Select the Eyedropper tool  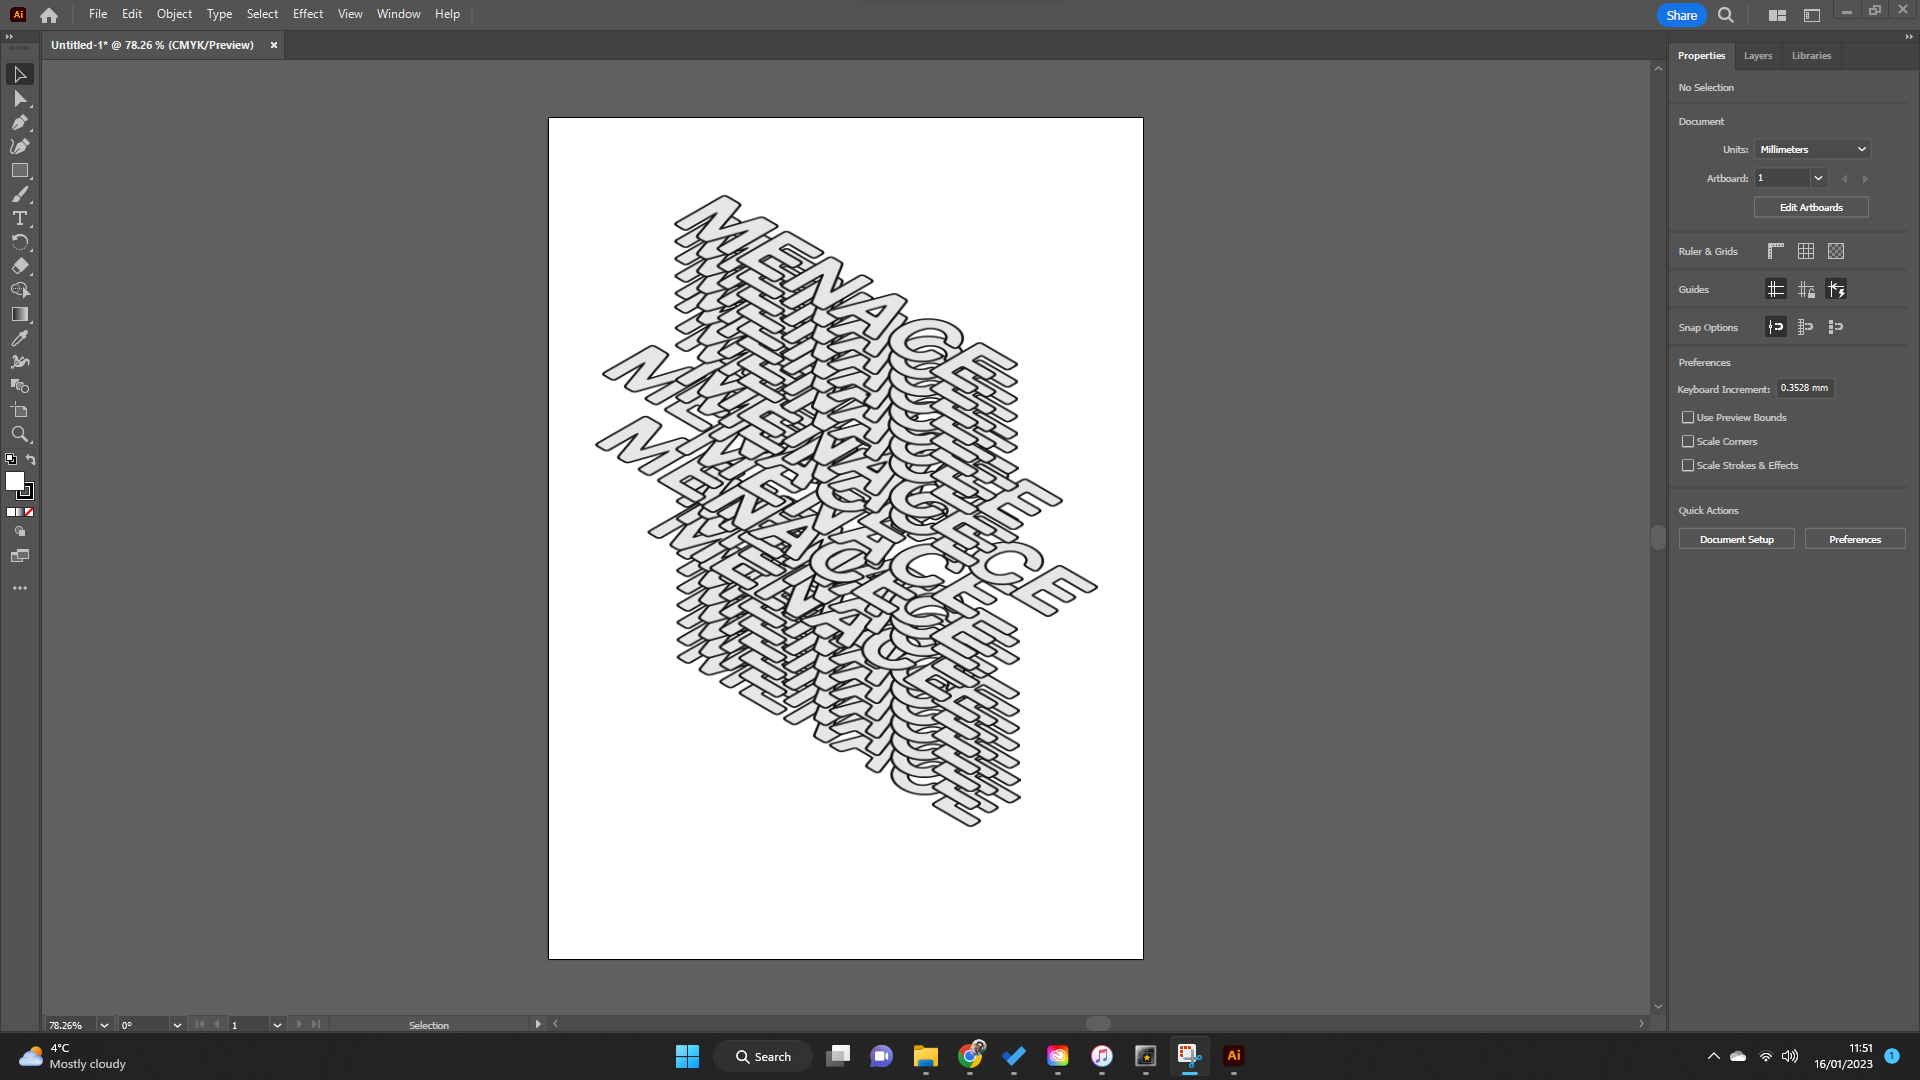[x=20, y=338]
